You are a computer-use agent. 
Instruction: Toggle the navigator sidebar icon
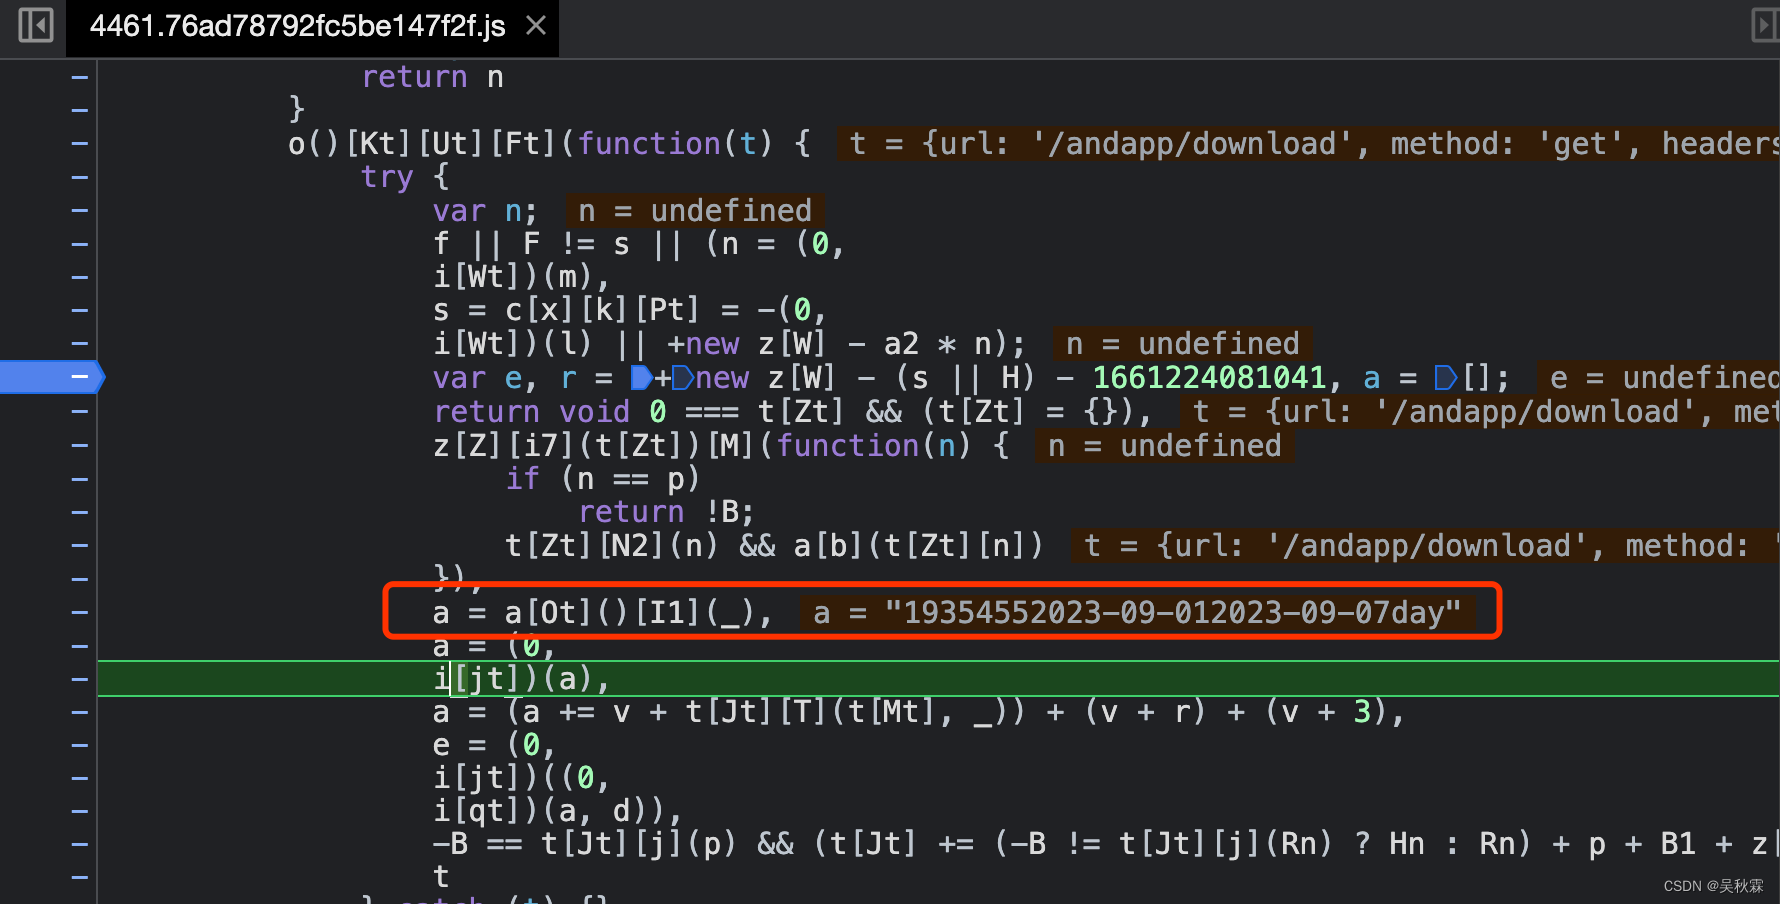click(x=36, y=25)
